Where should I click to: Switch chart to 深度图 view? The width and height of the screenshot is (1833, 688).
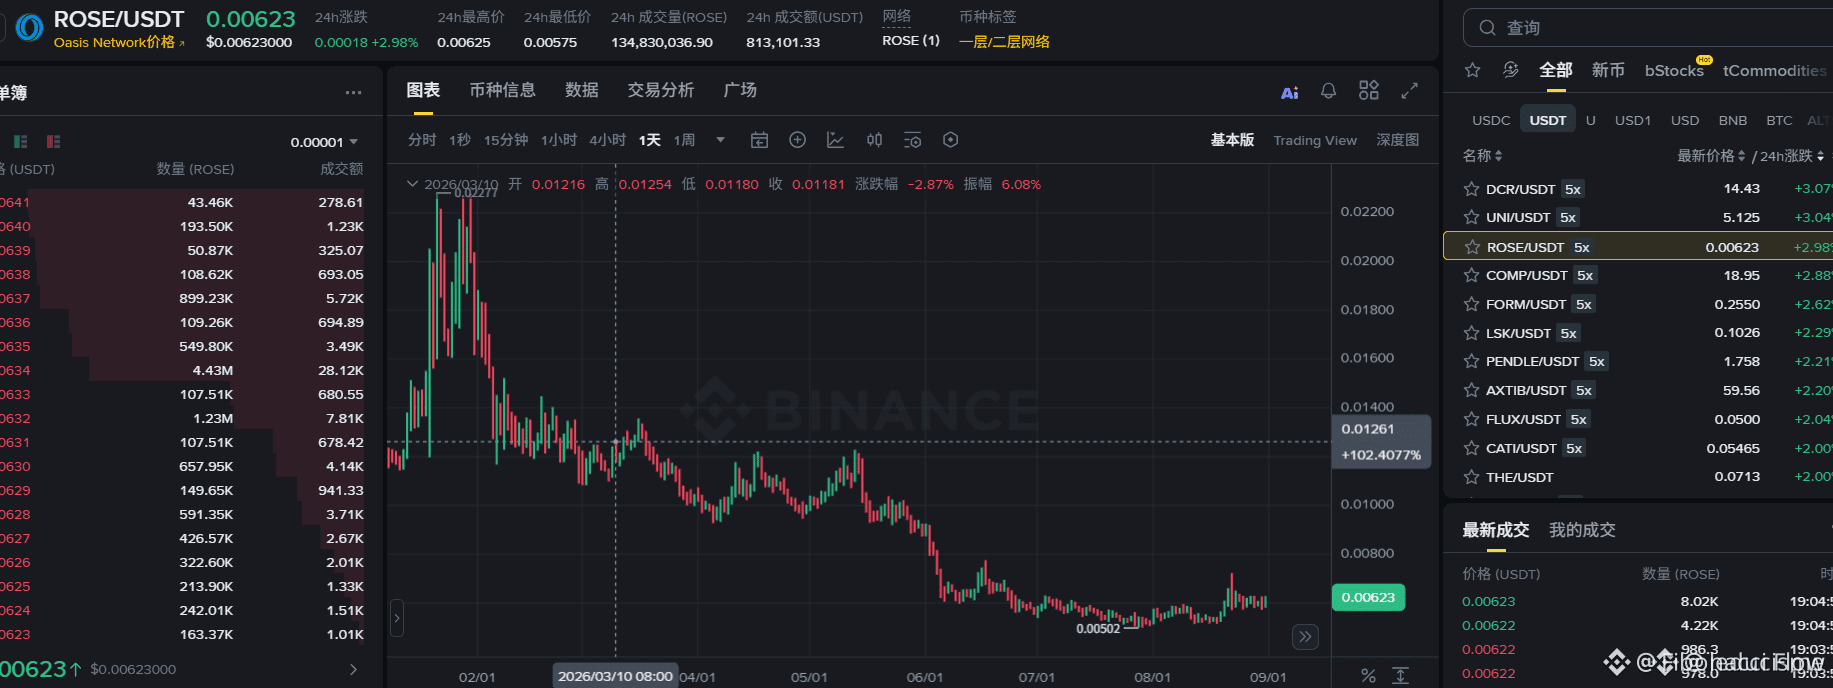coord(1397,140)
